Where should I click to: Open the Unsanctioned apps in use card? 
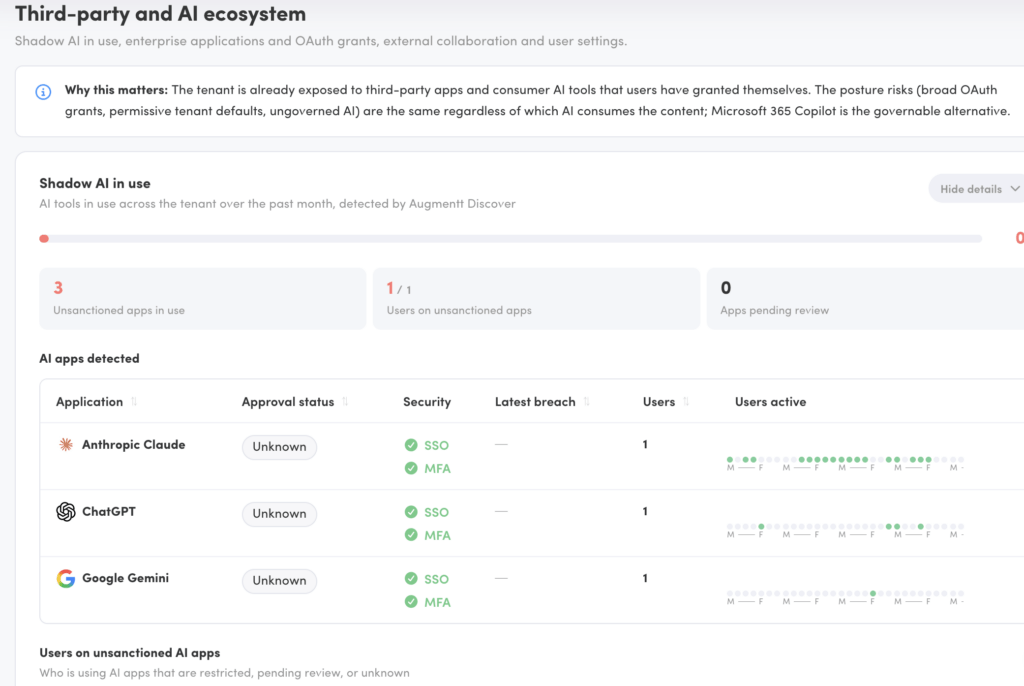tap(202, 299)
